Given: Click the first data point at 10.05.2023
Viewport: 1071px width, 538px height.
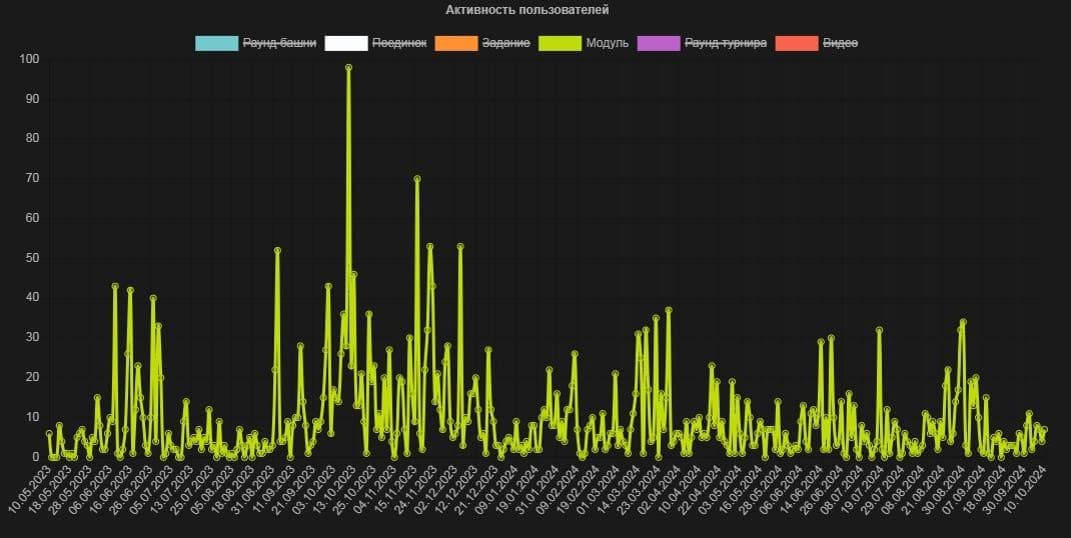Looking at the screenshot, I should click(x=49, y=433).
